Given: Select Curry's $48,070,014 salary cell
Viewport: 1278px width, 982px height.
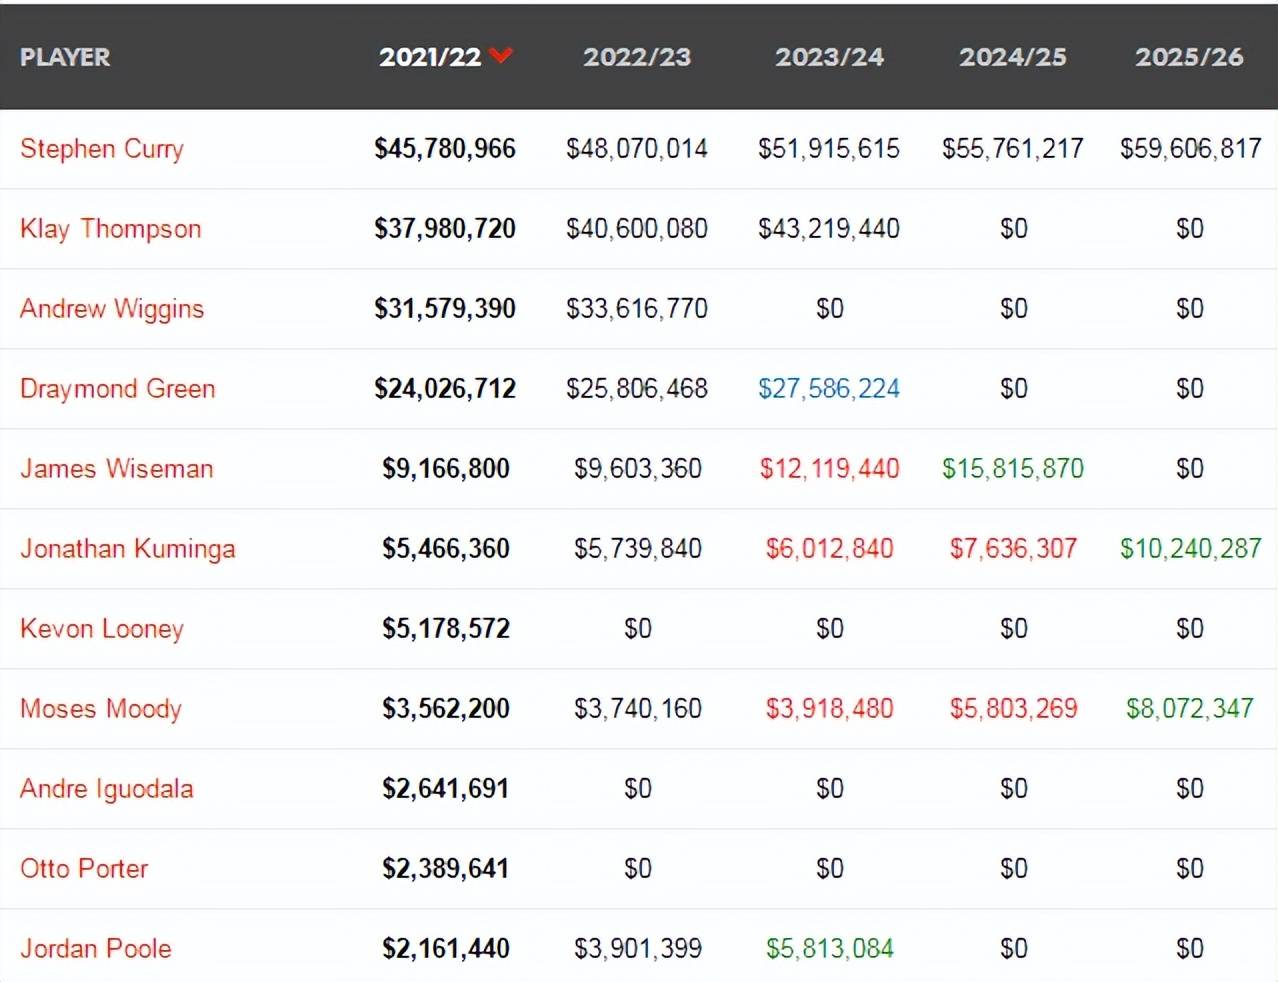Looking at the screenshot, I should 637,149.
